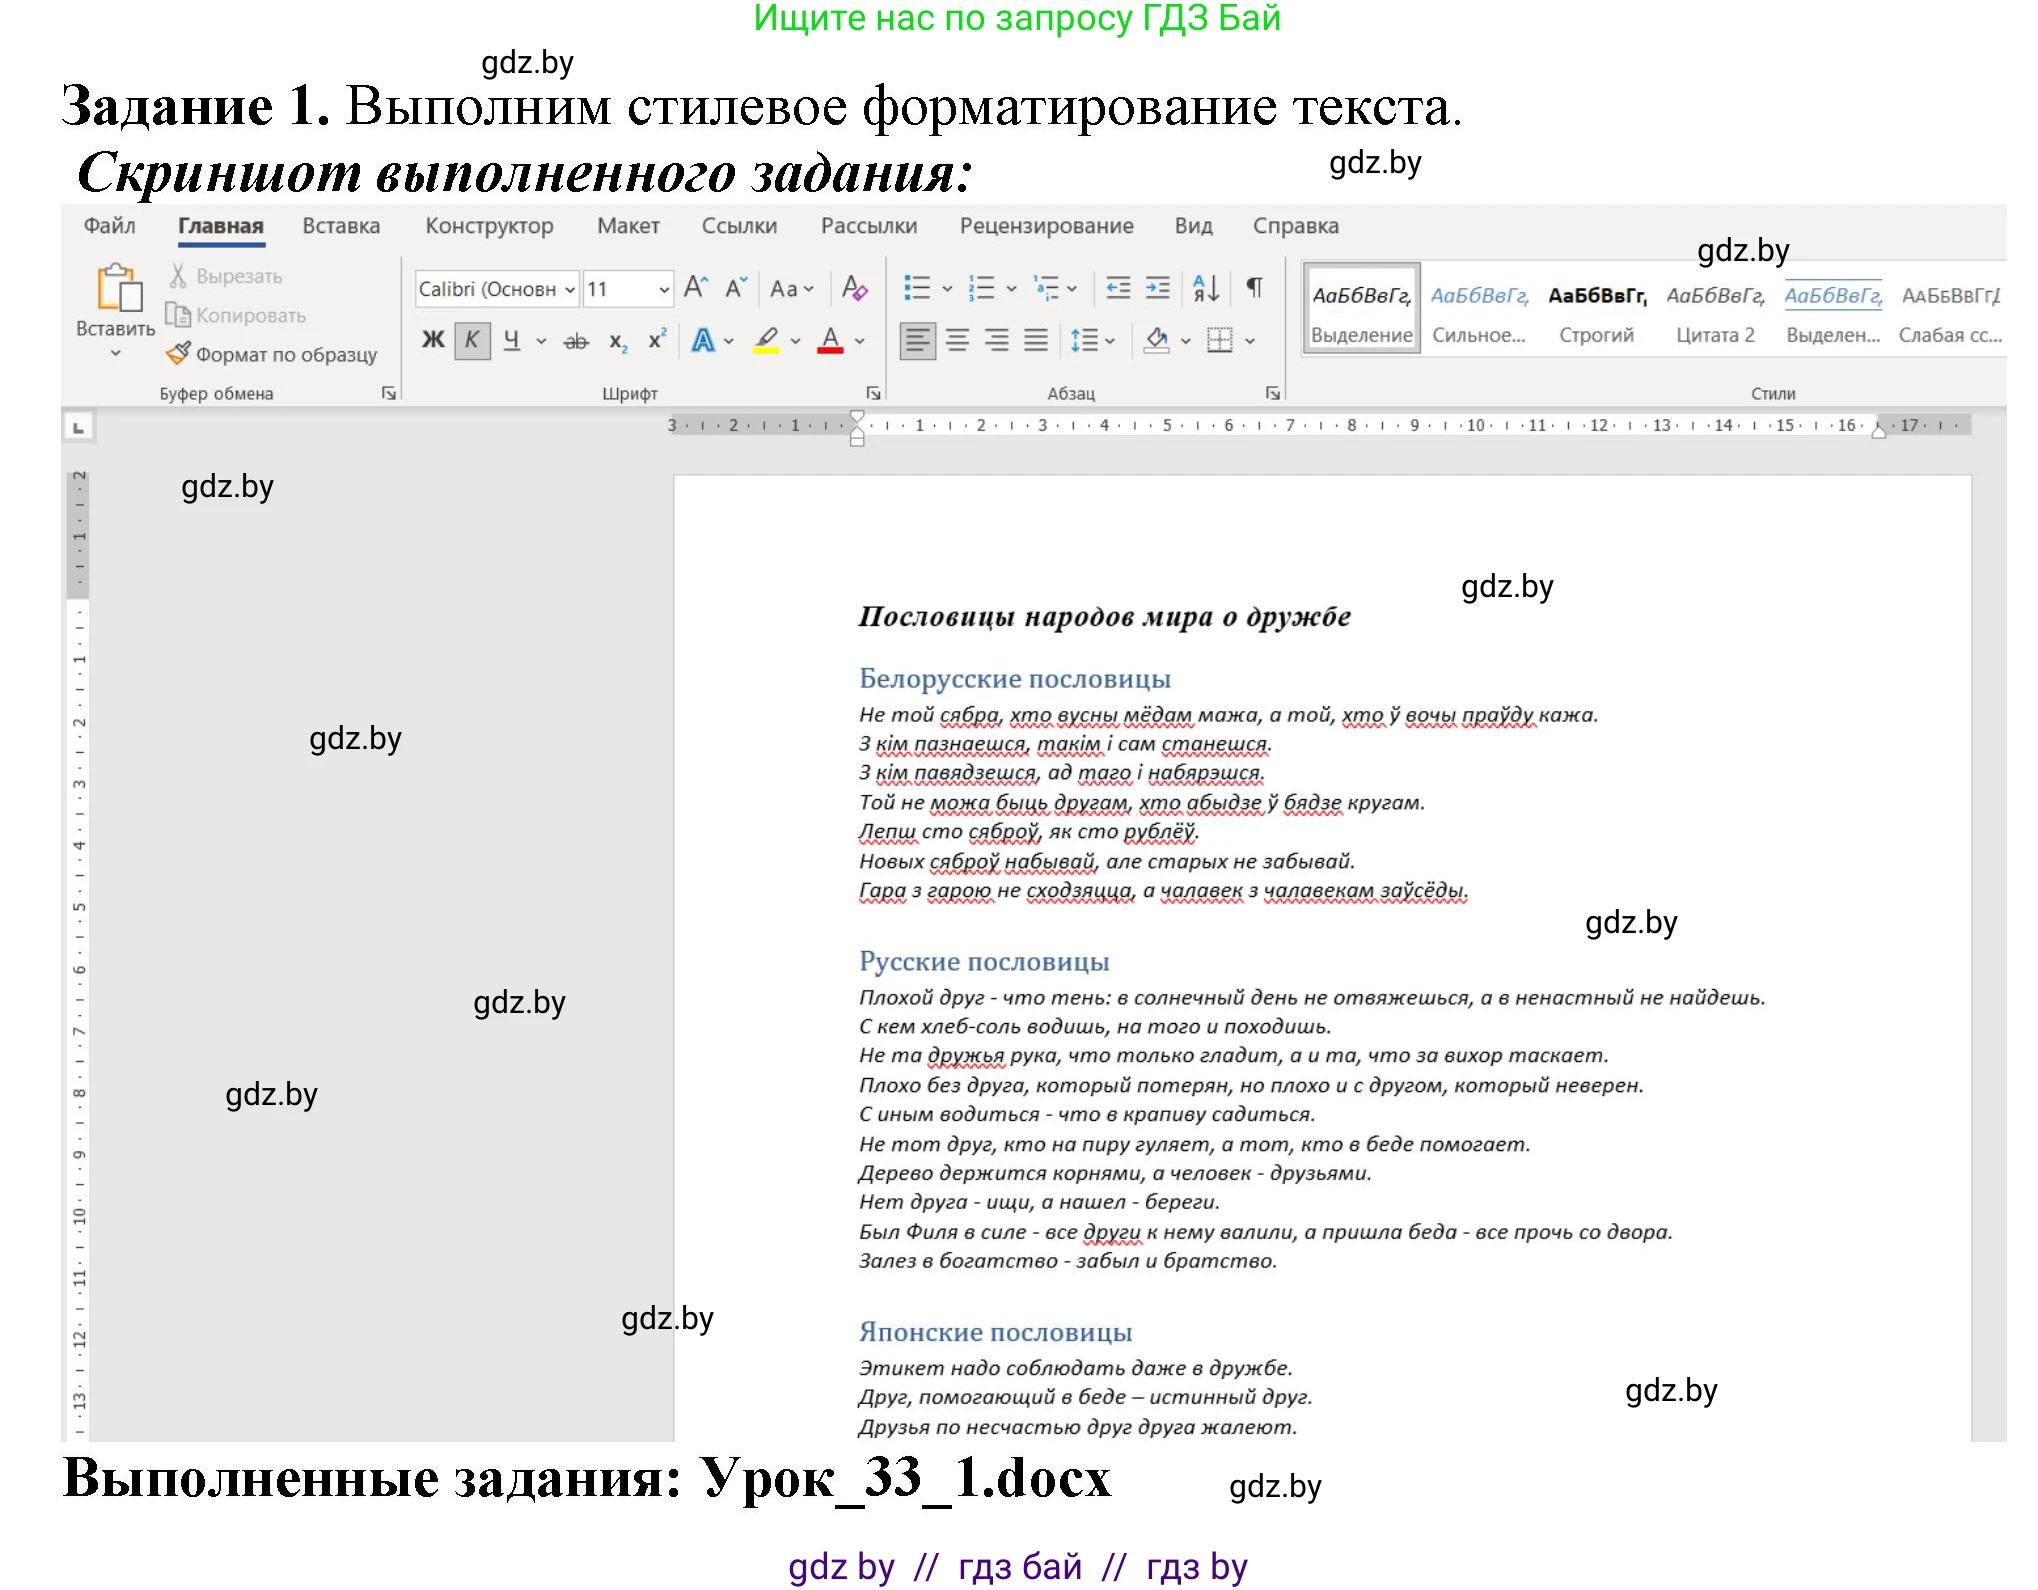Click heading Белорусские пословицы in document

(x=1014, y=678)
